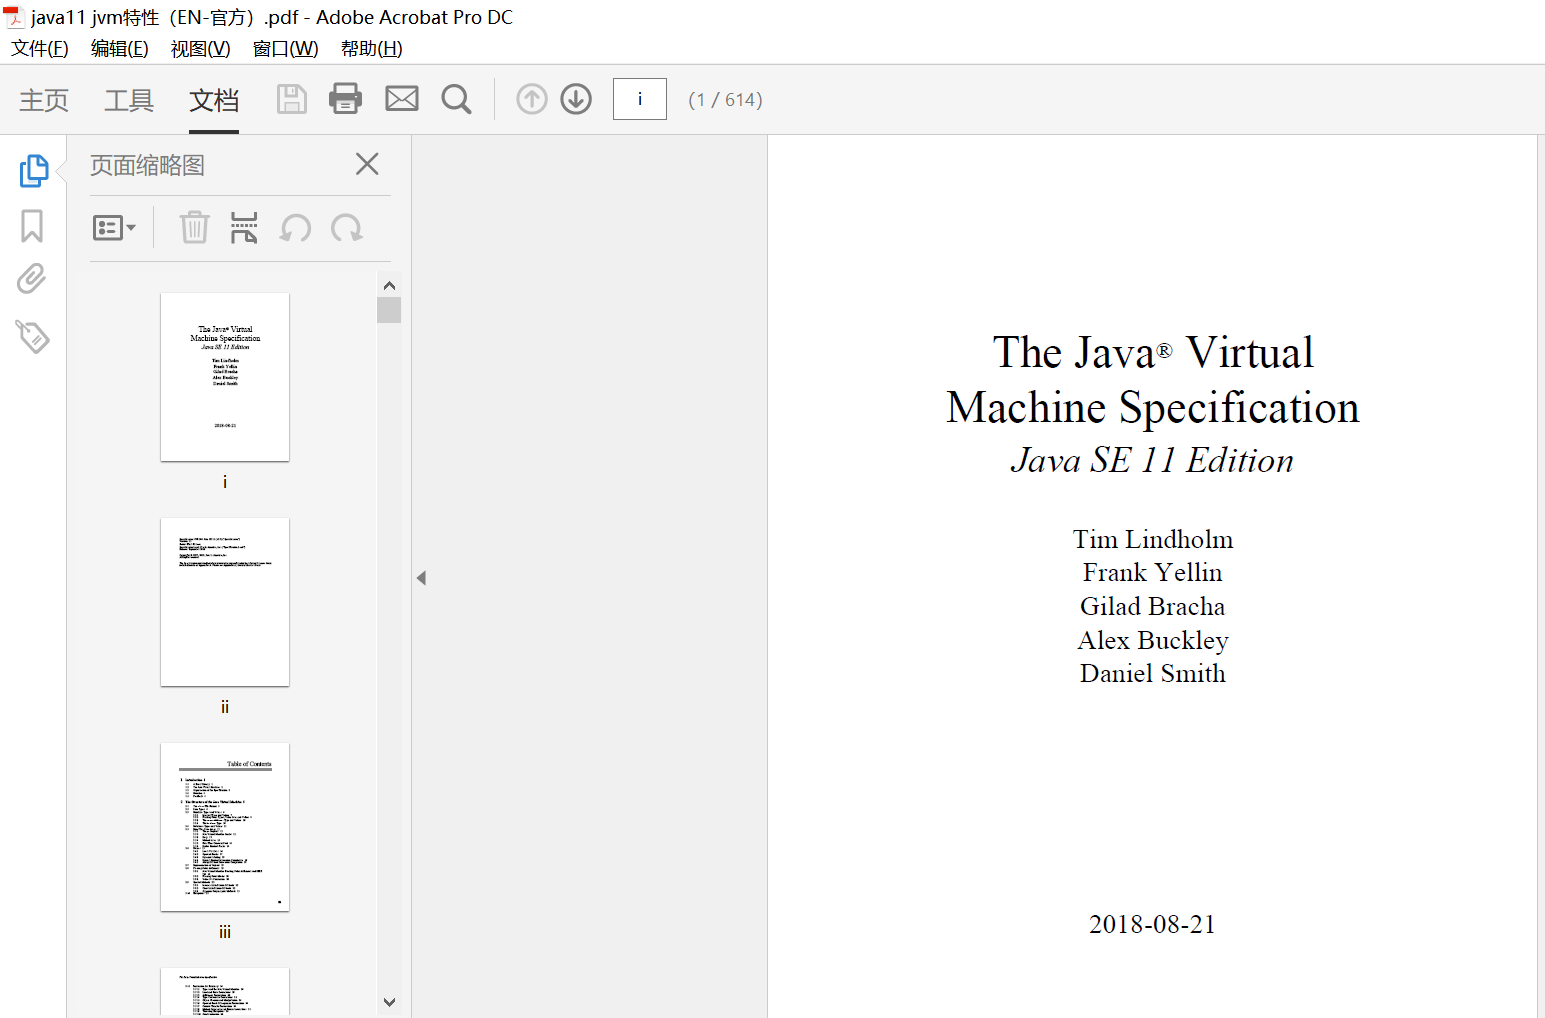Click the page count (1 / 614) text

point(726,100)
